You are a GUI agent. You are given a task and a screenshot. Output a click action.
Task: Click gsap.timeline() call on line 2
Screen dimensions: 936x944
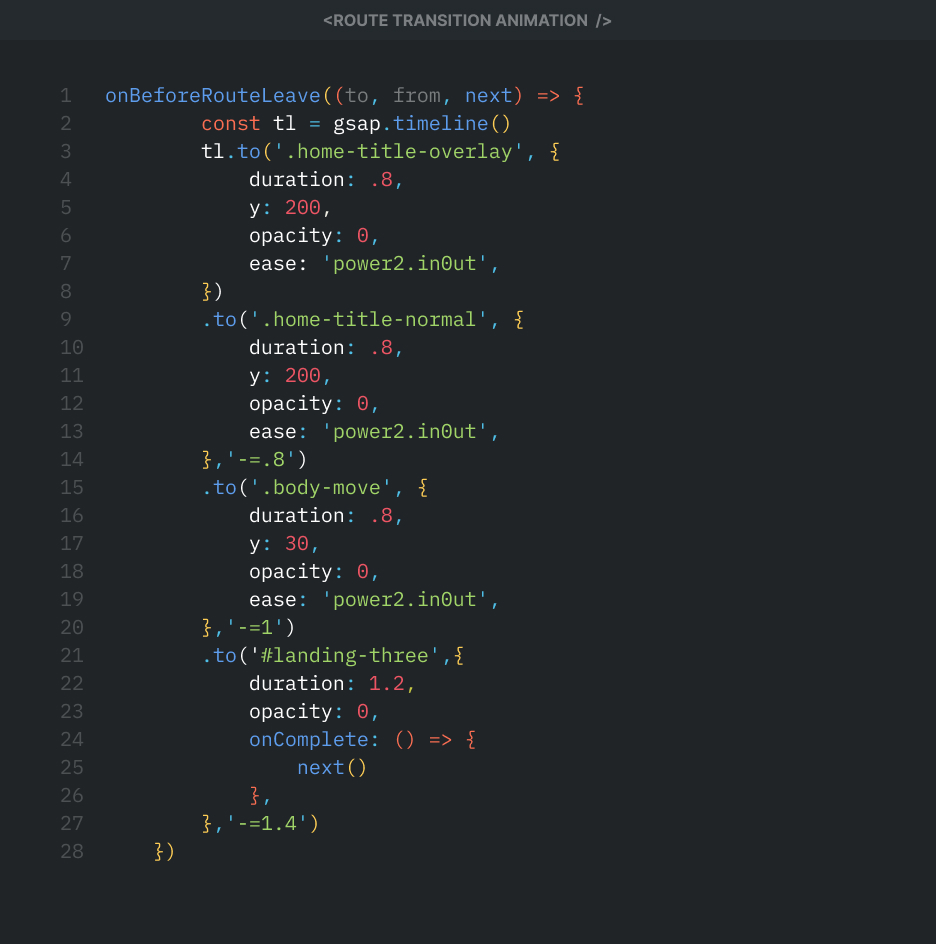[x=422, y=123]
